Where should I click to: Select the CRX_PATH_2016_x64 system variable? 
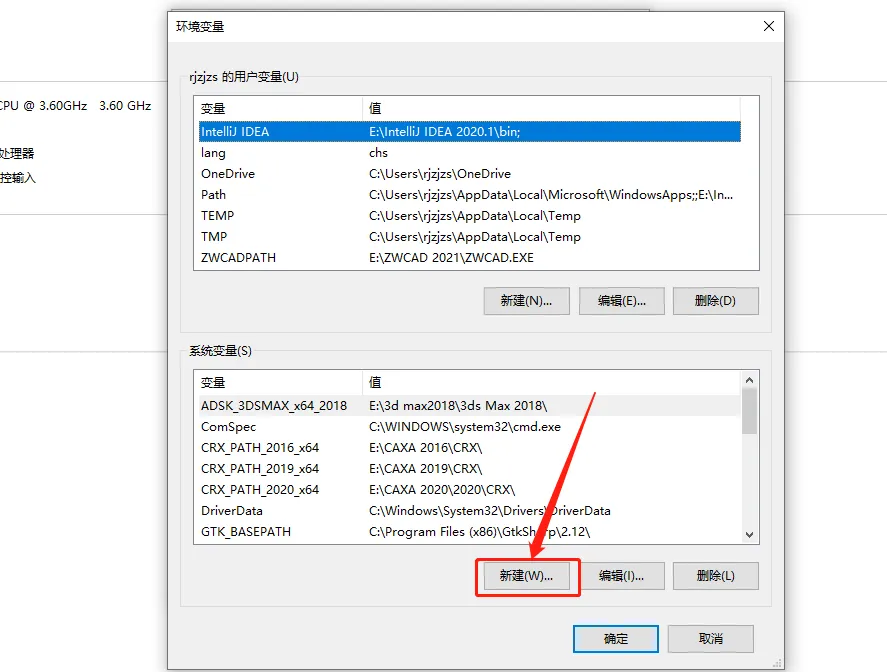[x=470, y=447]
